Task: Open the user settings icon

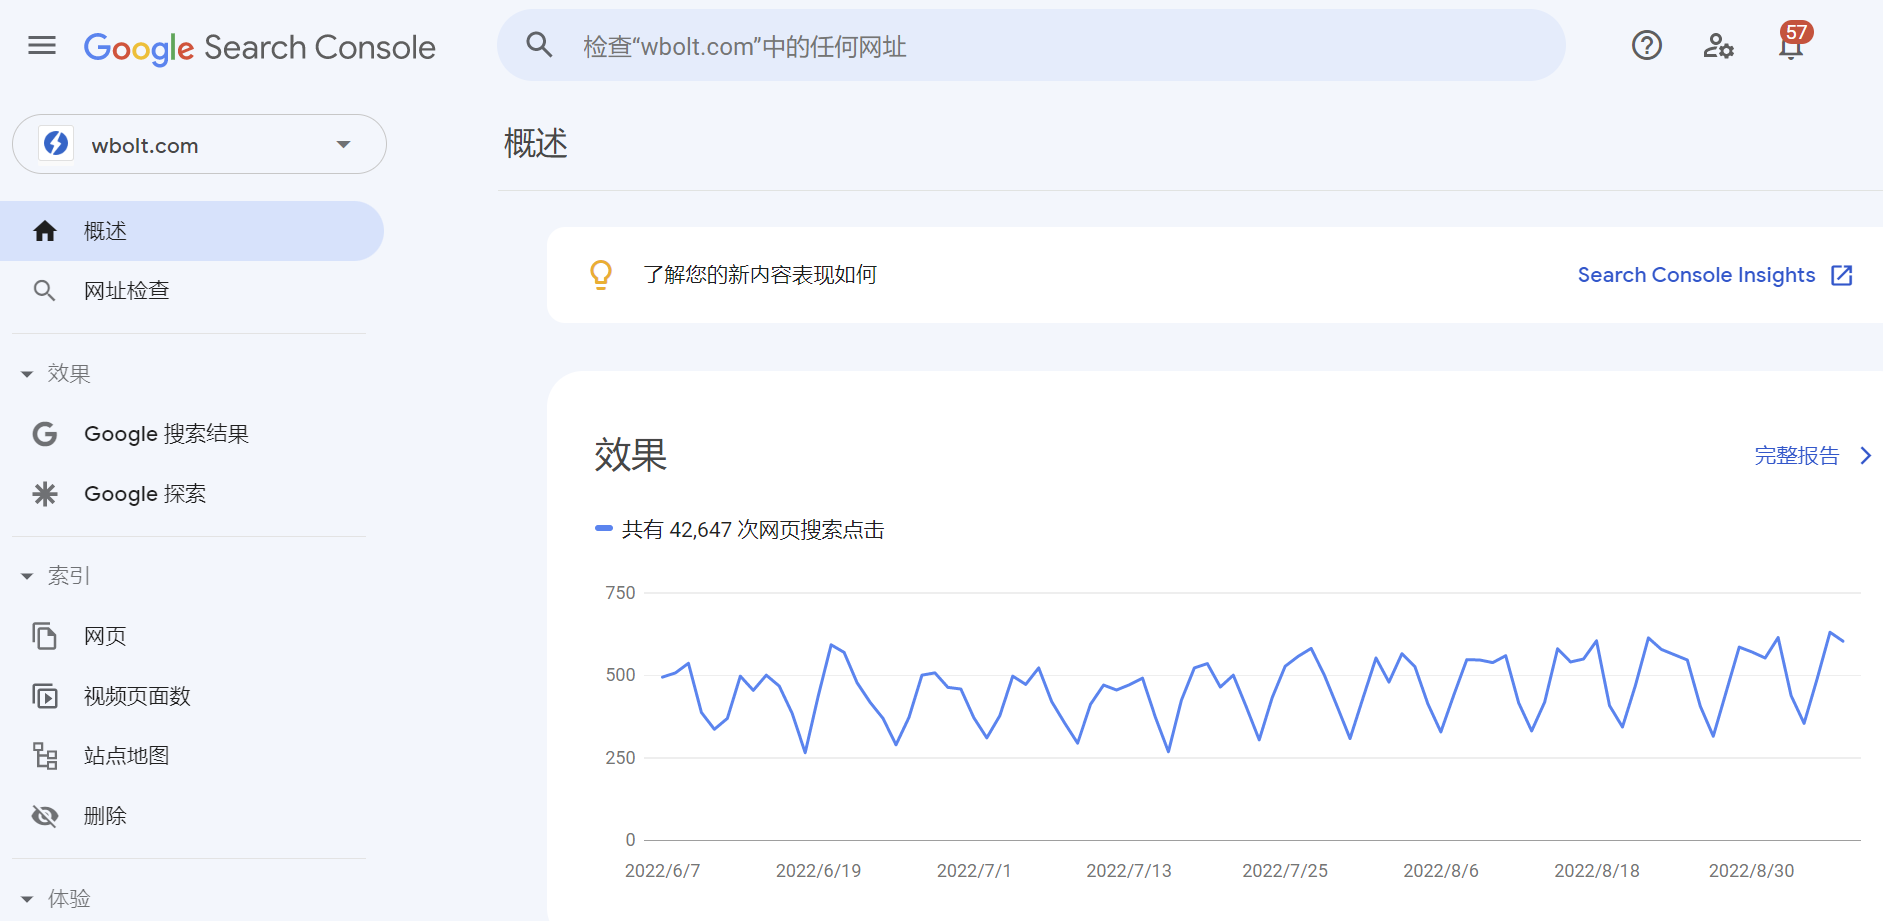Action: (1718, 45)
